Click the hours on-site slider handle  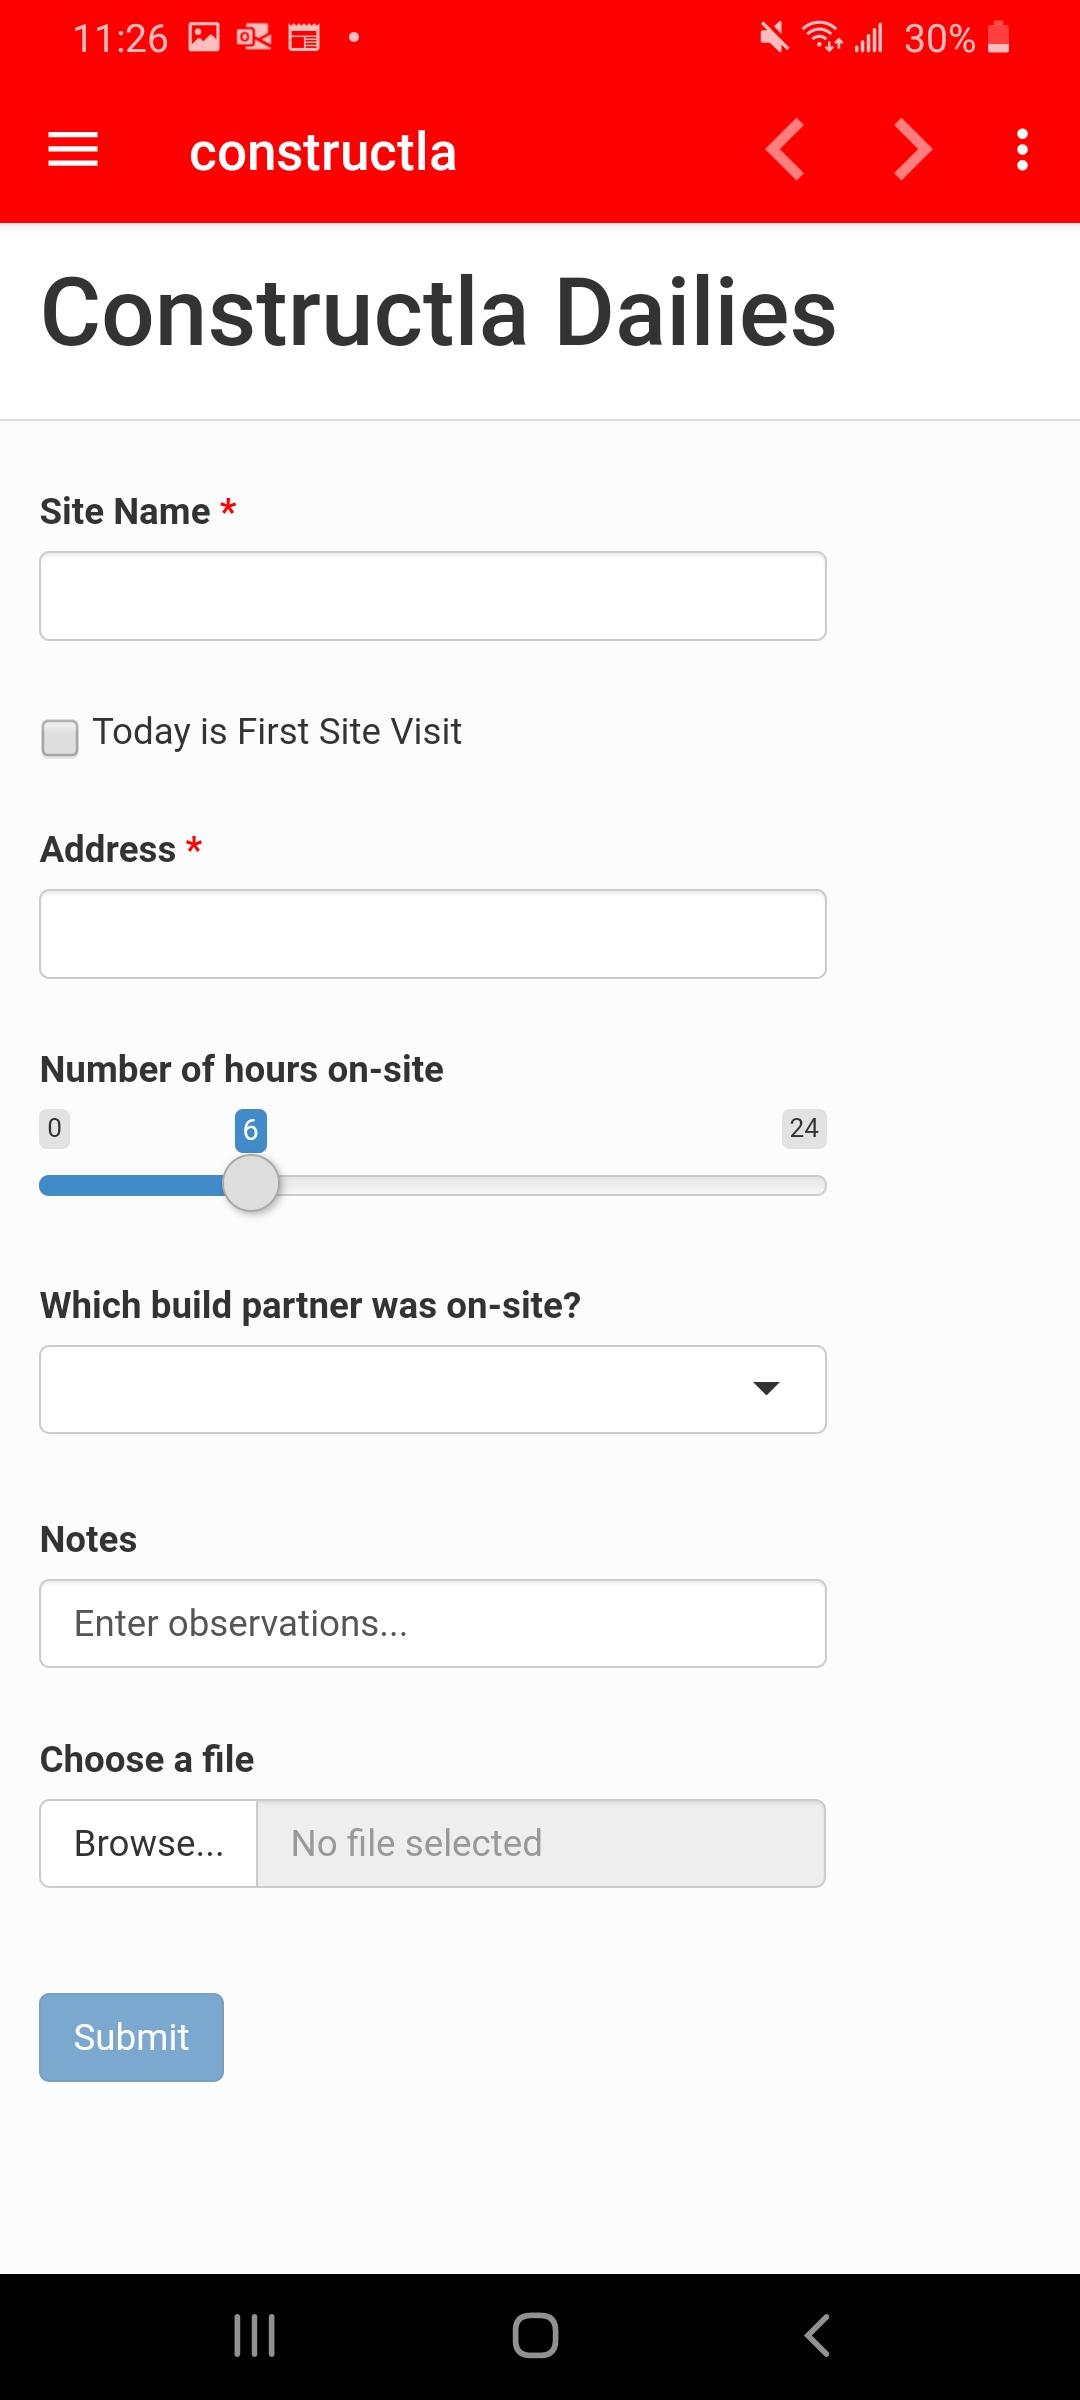[251, 1184]
